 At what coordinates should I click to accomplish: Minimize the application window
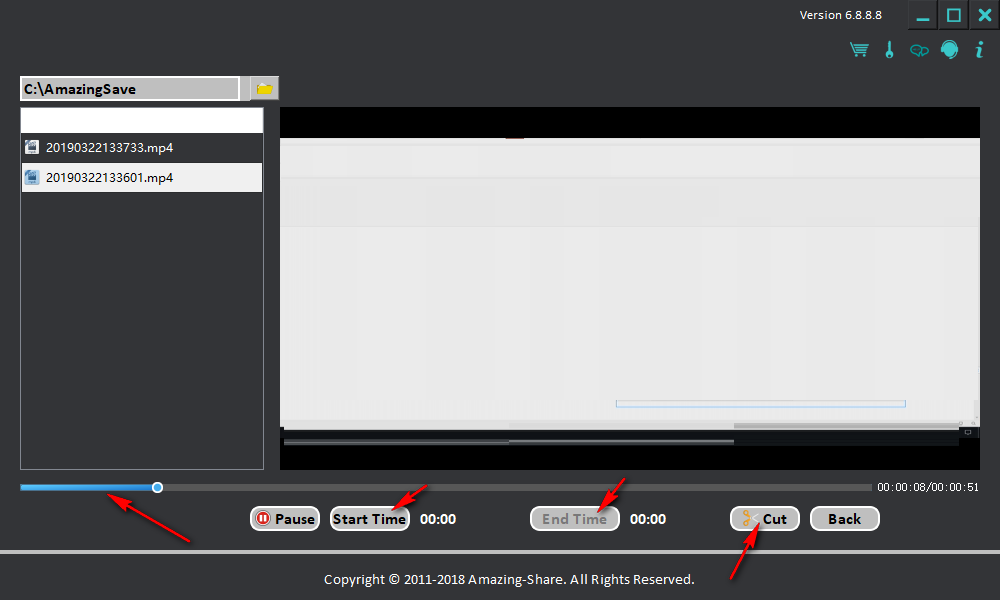tap(923, 15)
